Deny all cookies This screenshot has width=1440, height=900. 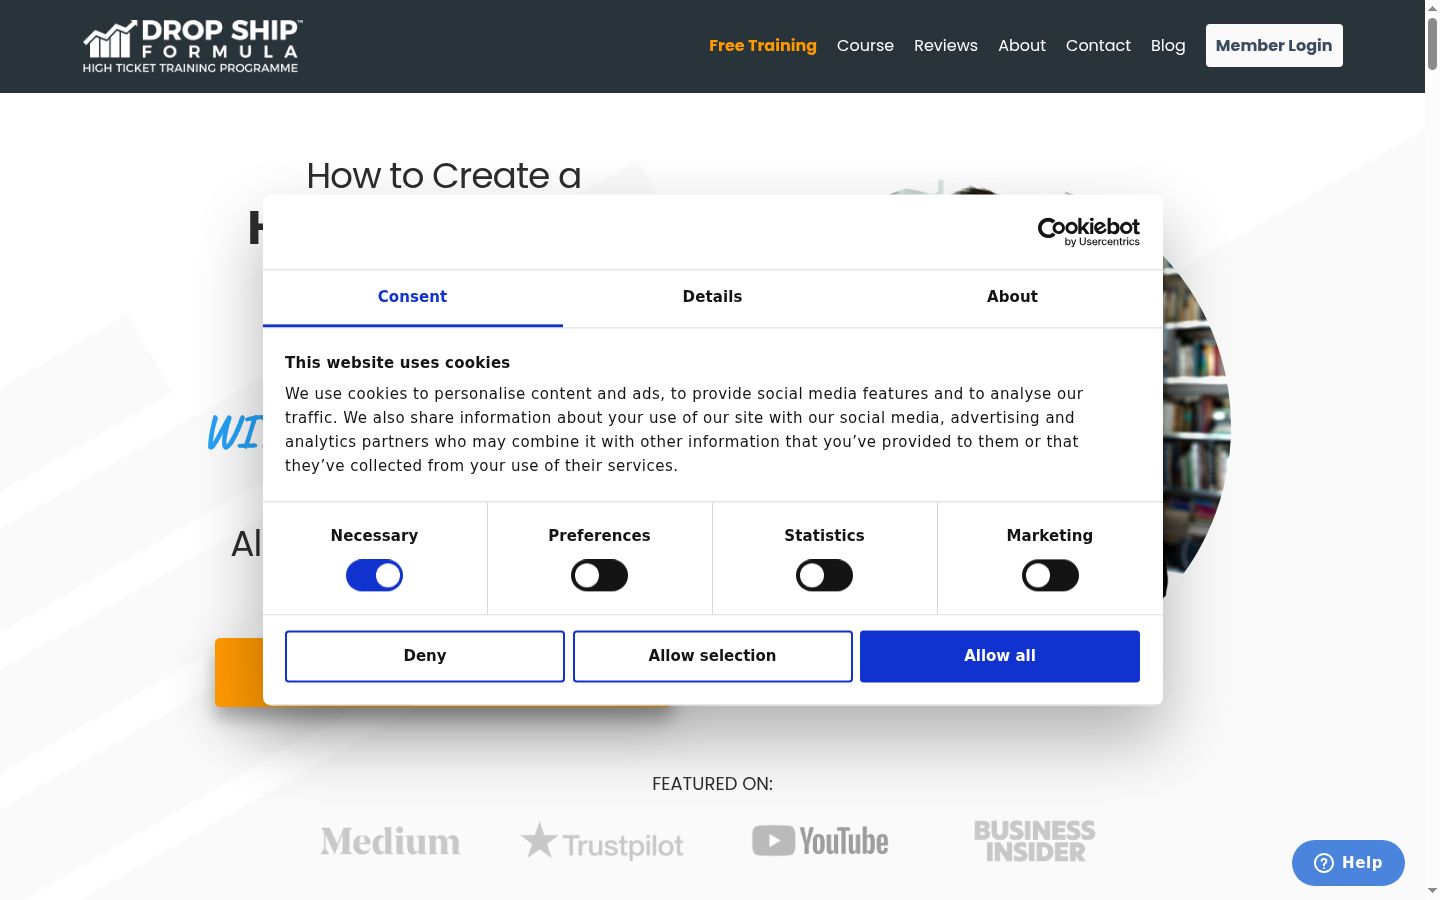[425, 656]
